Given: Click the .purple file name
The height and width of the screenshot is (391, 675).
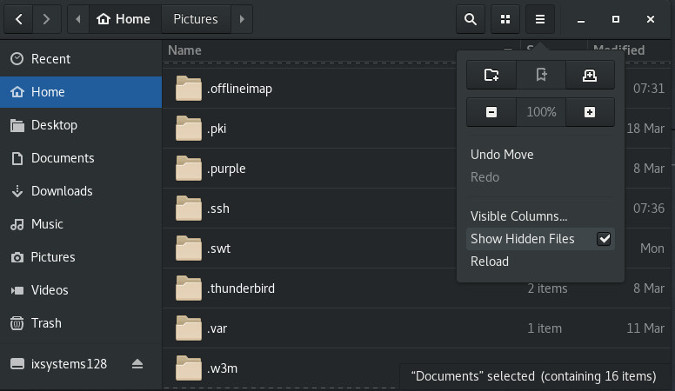Looking at the screenshot, I should point(226,169).
